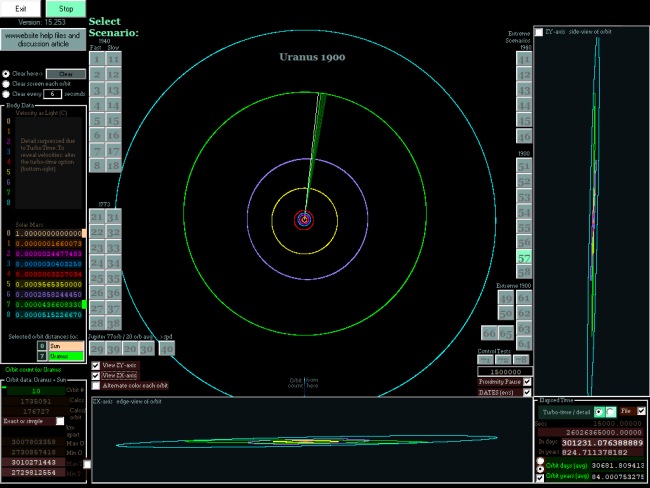The image size is (650, 488).
Task: Select Clear screen each orbit option
Action: click(x=6, y=83)
